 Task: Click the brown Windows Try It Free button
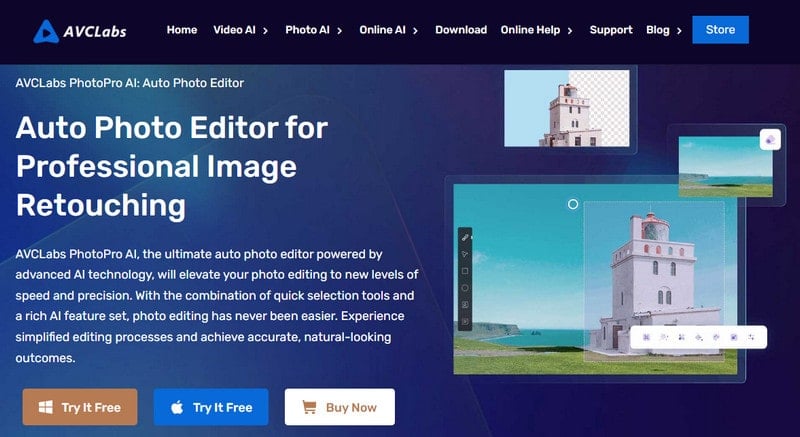point(80,407)
